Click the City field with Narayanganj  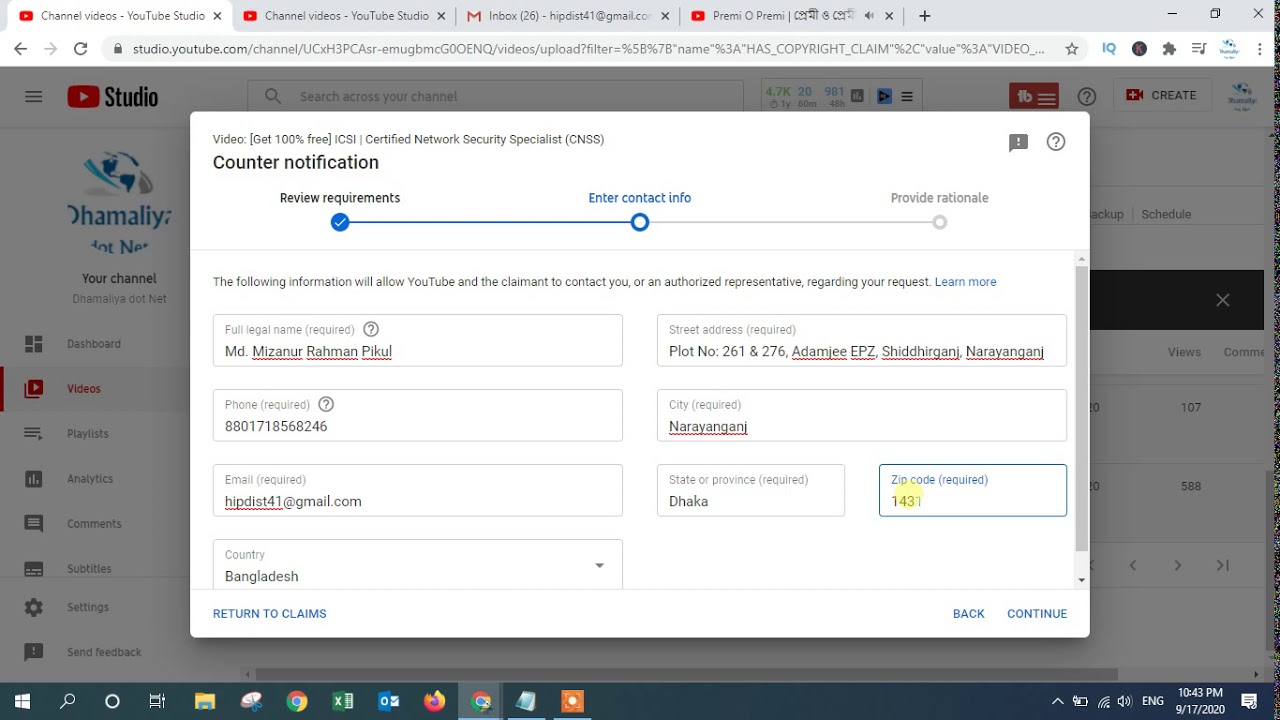coord(862,415)
